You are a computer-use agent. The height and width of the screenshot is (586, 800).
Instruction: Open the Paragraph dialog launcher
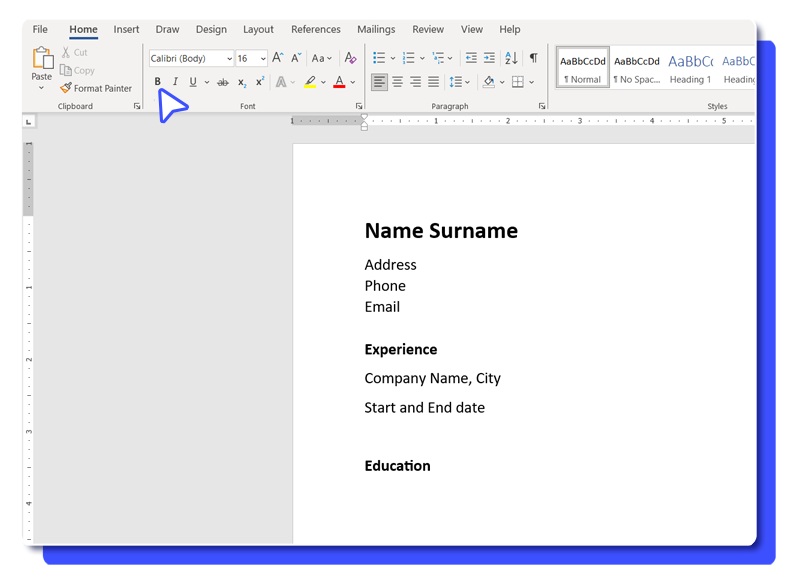541,106
